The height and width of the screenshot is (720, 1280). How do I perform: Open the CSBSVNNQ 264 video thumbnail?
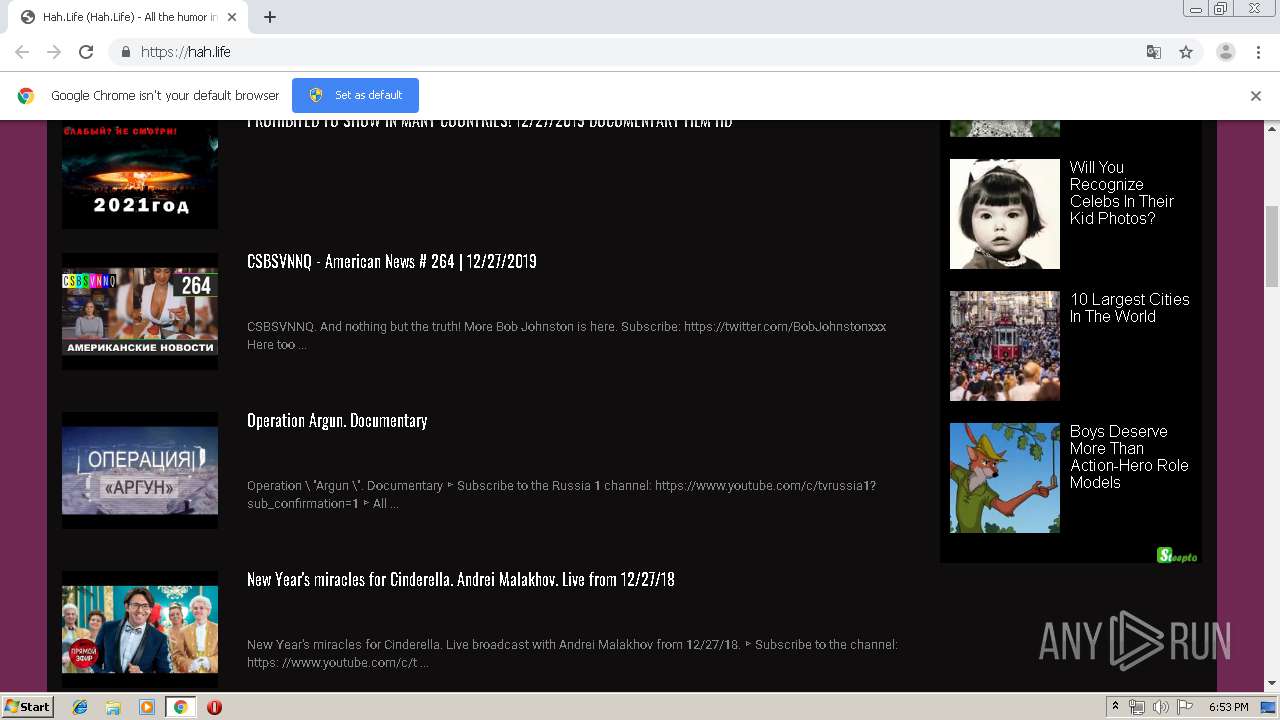click(x=140, y=311)
